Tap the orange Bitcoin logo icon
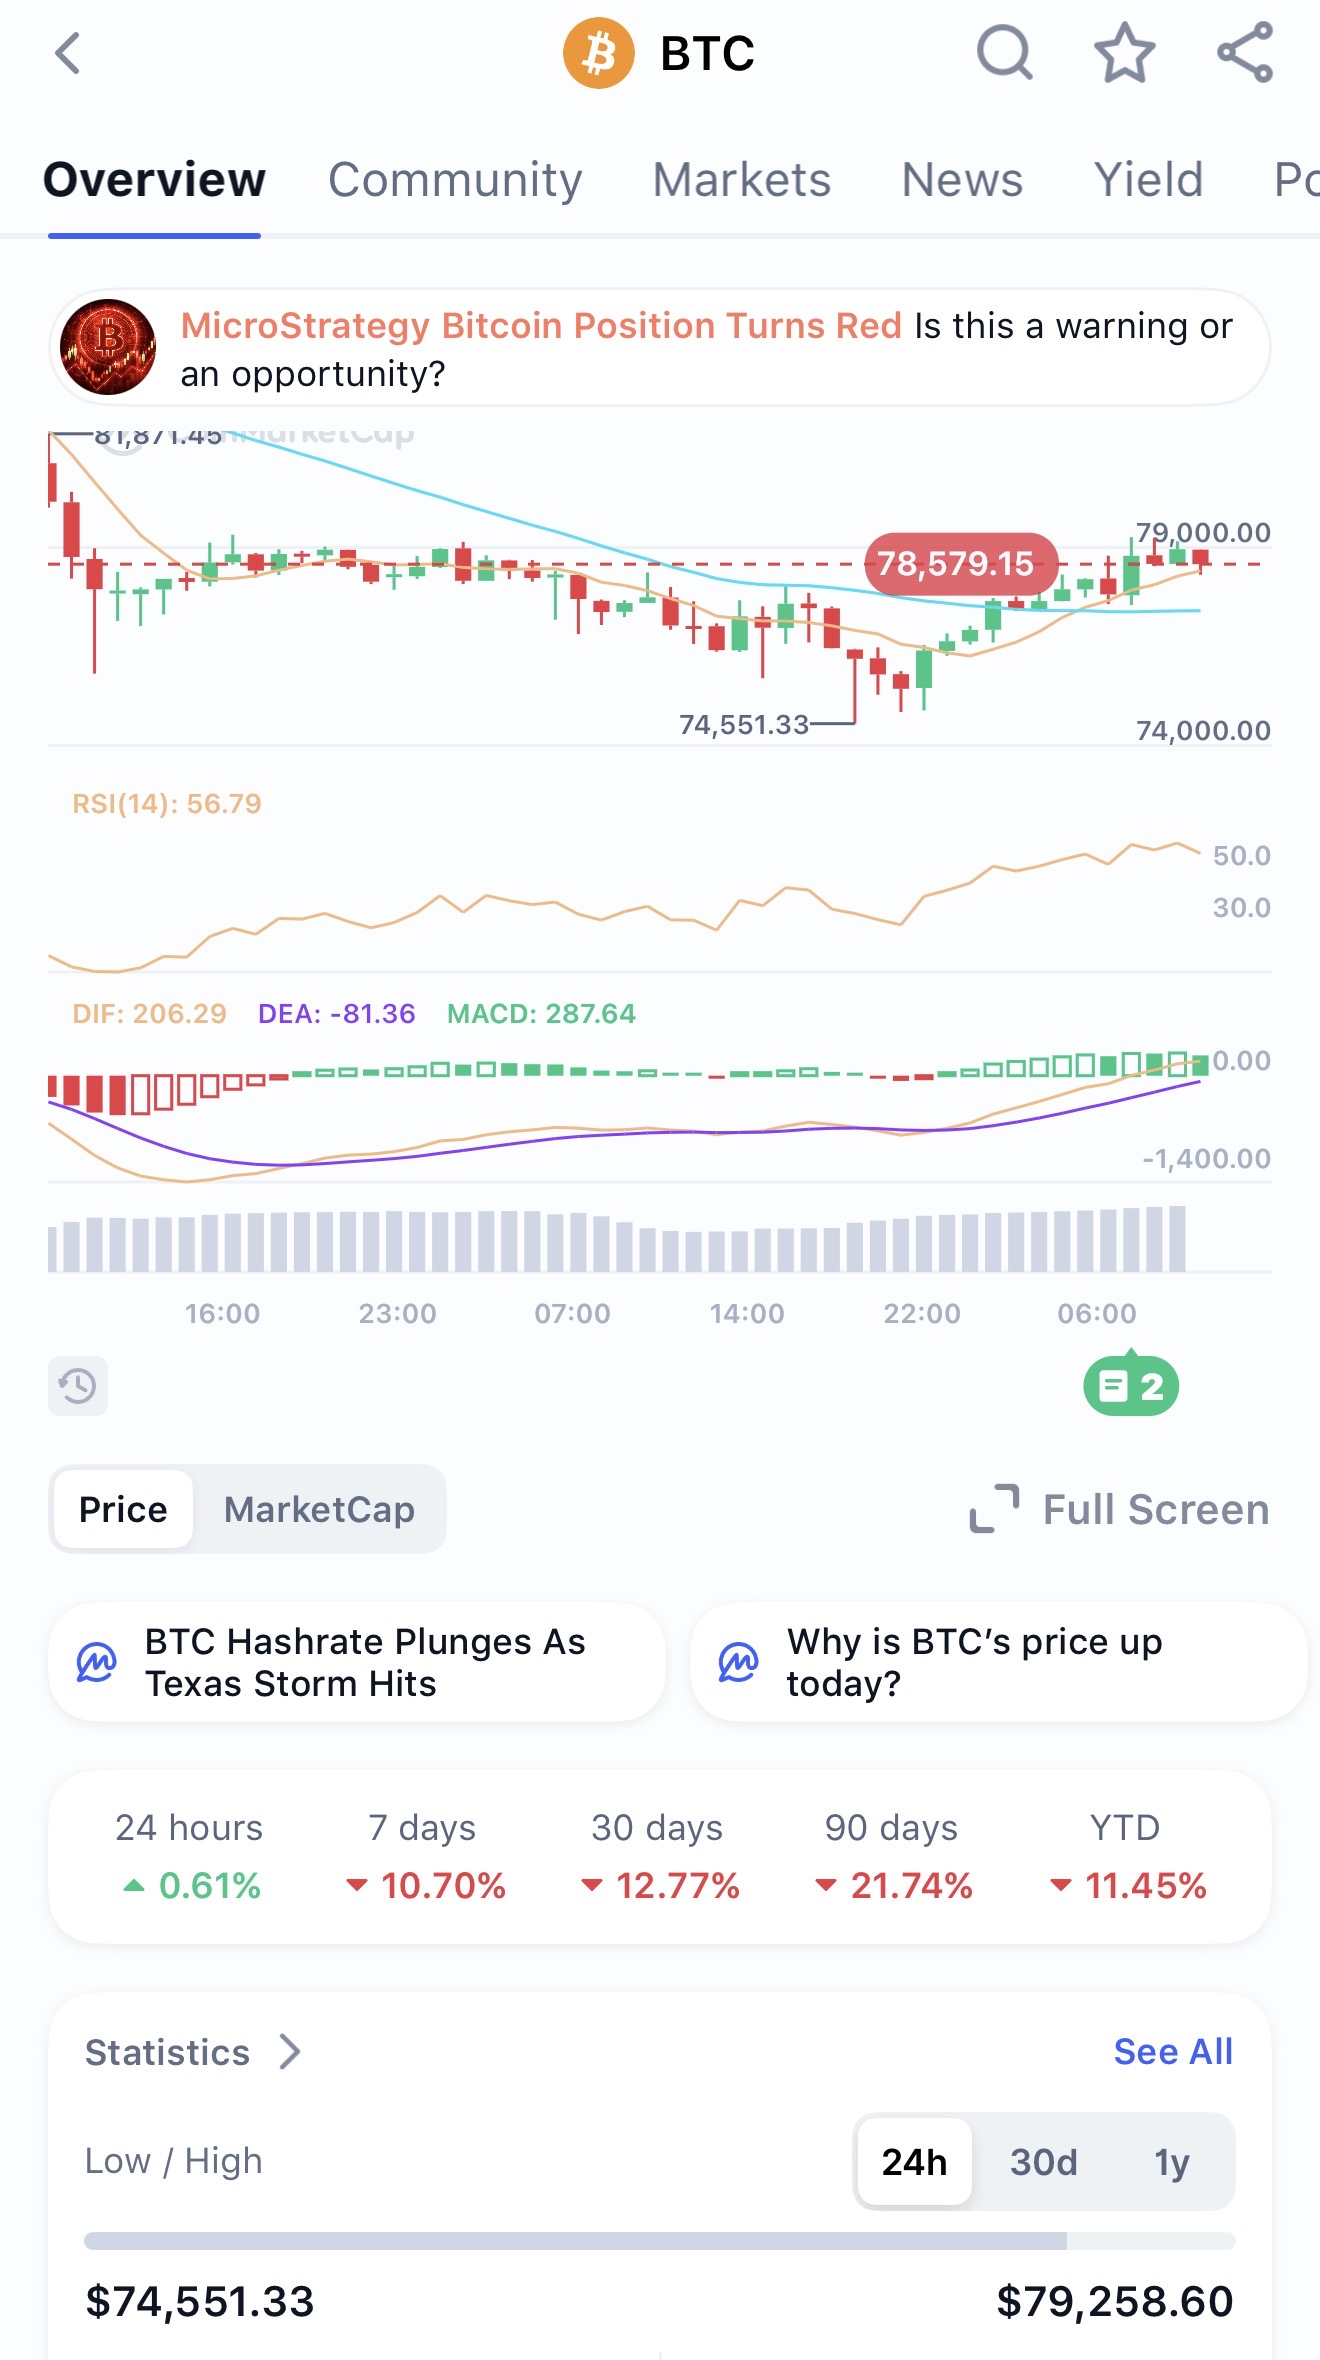 598,53
